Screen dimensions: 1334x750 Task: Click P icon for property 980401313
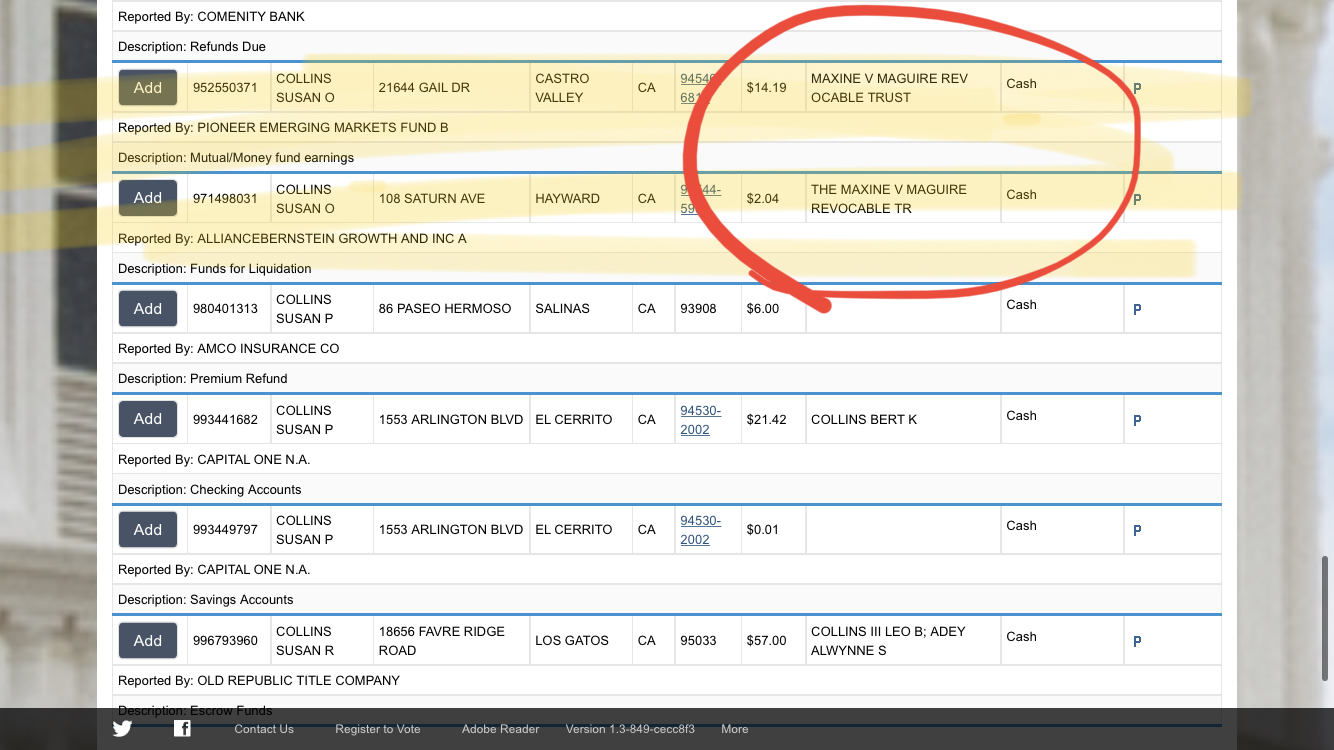pos(1137,310)
